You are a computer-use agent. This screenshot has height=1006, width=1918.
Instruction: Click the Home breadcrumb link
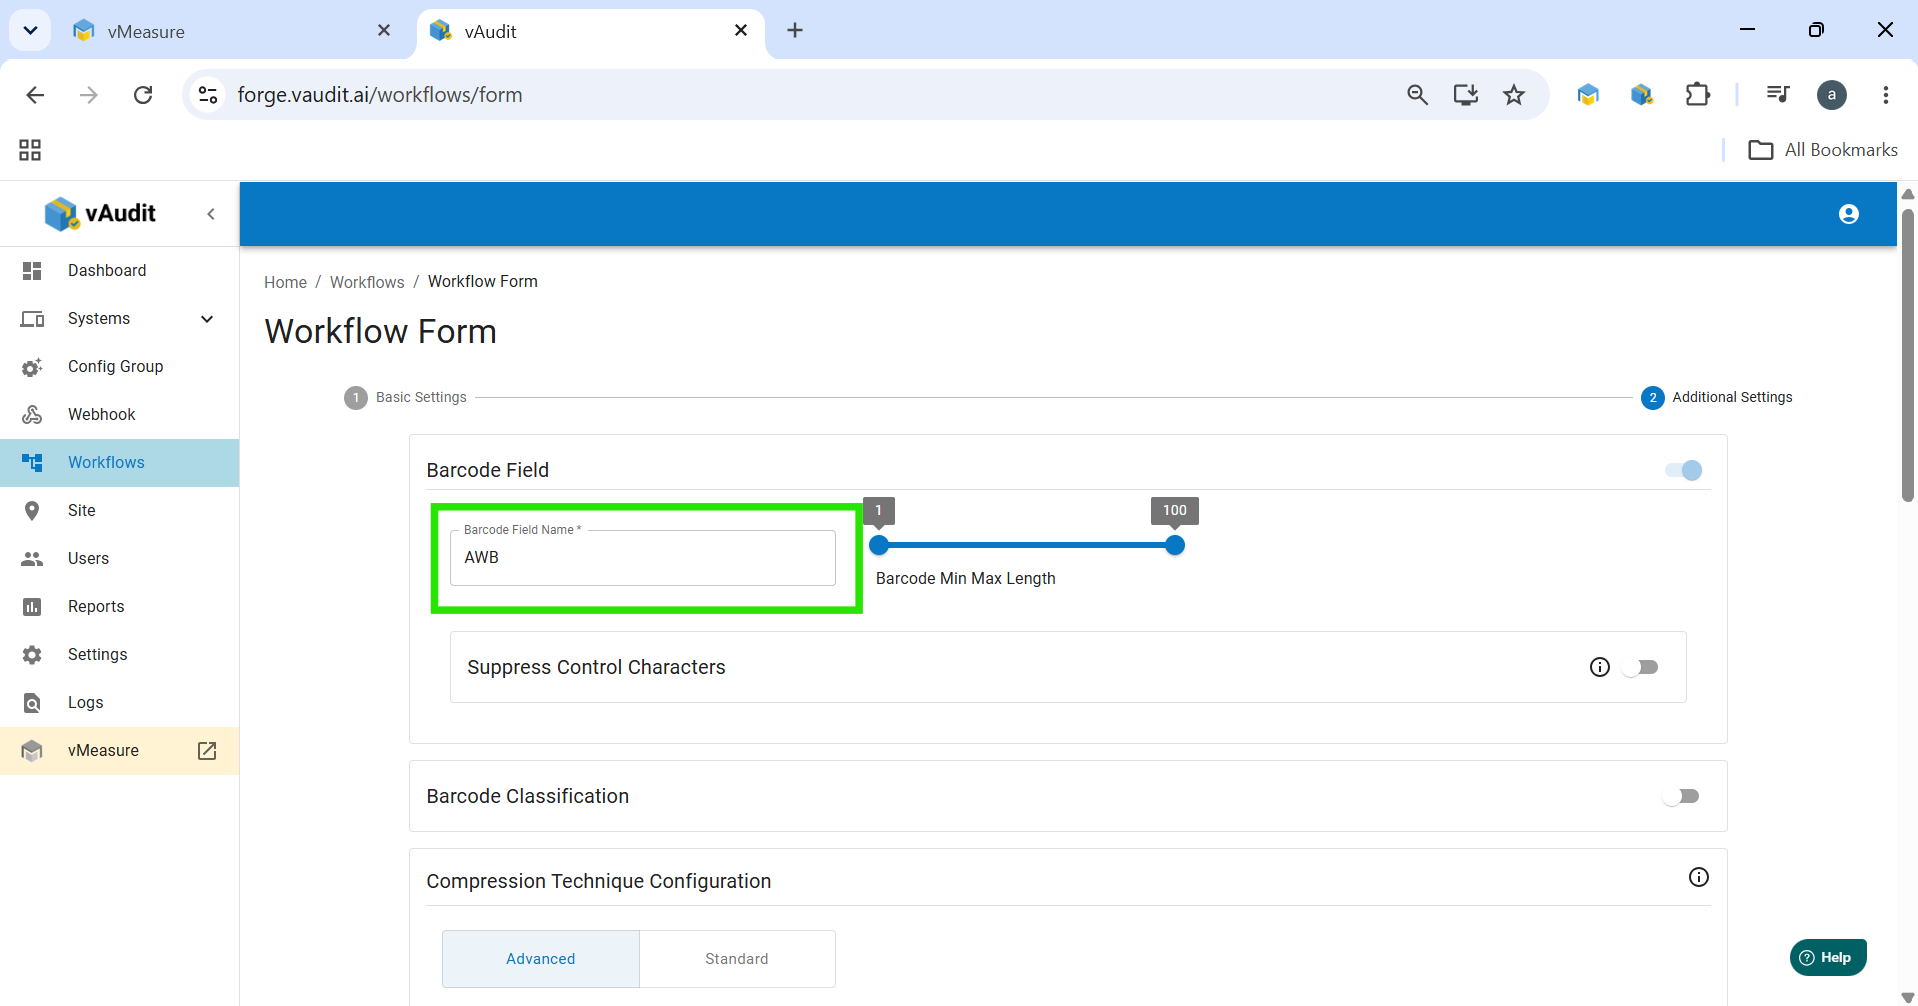click(285, 282)
